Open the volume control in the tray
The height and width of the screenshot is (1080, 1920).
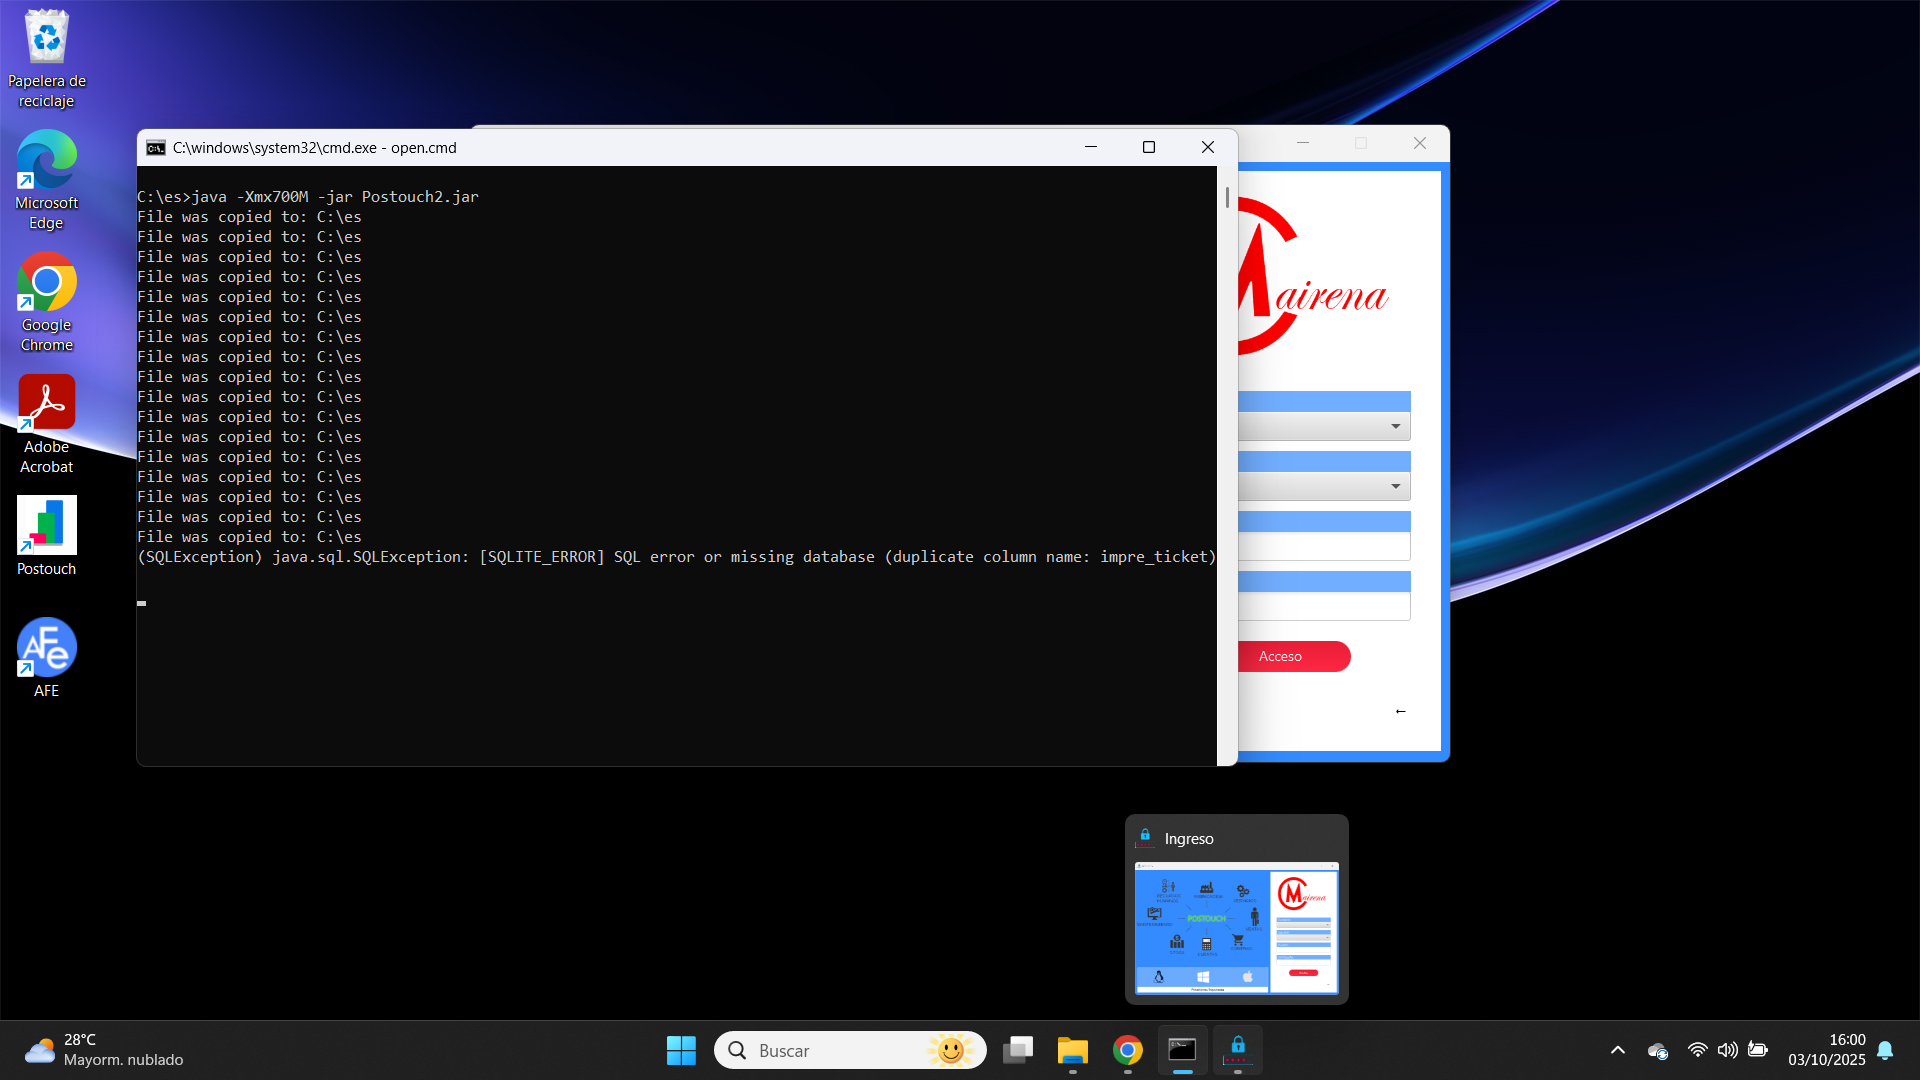[1727, 1050]
